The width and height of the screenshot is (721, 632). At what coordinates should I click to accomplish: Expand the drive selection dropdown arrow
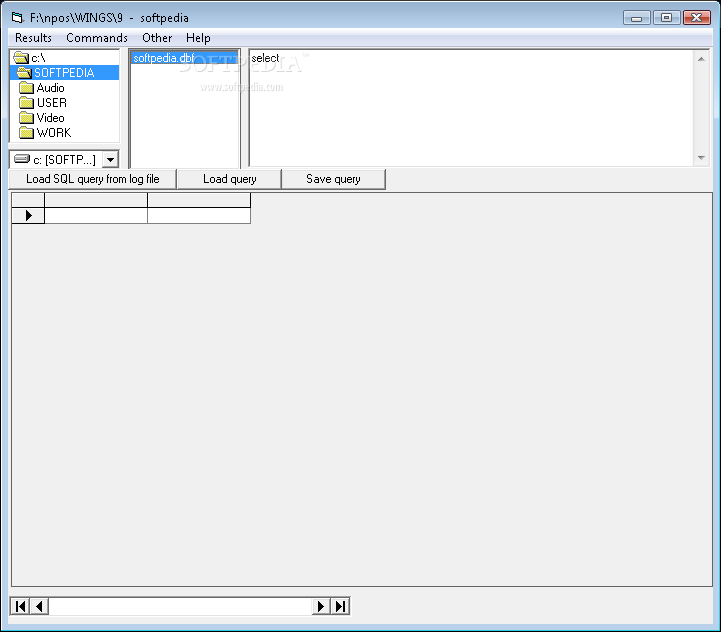tap(110, 160)
